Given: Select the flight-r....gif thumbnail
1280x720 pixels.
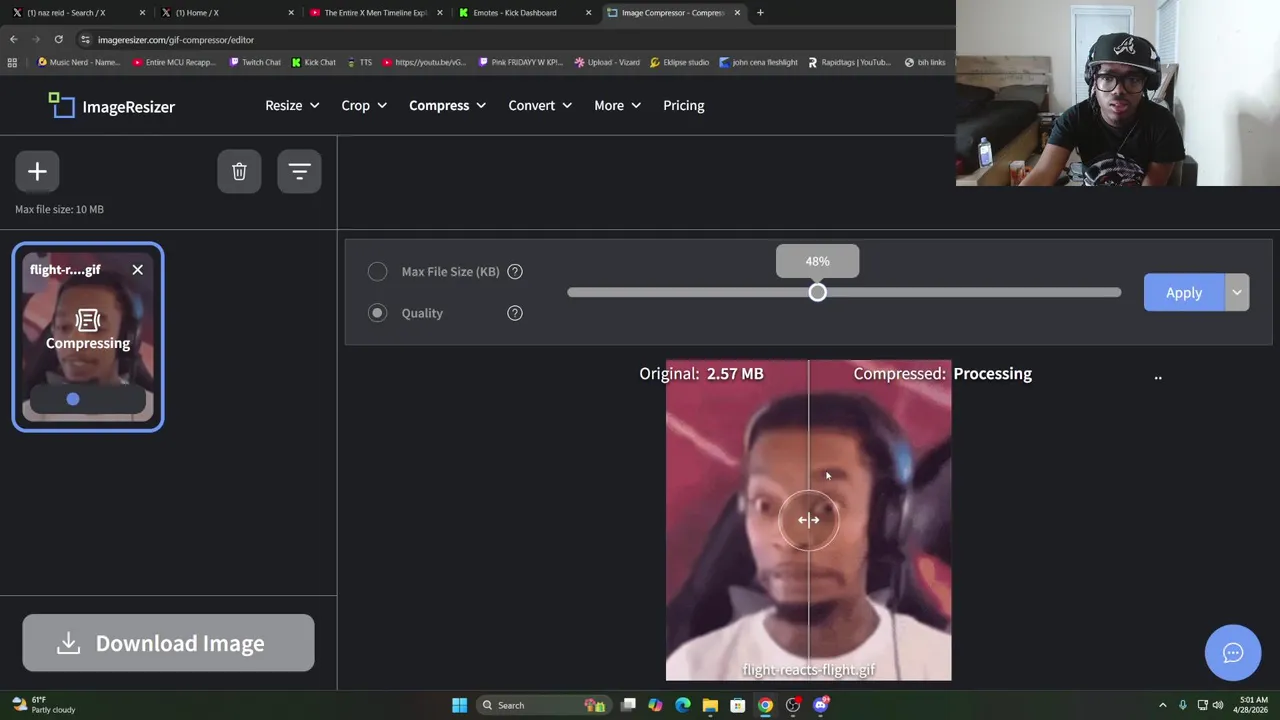Looking at the screenshot, I should [88, 337].
